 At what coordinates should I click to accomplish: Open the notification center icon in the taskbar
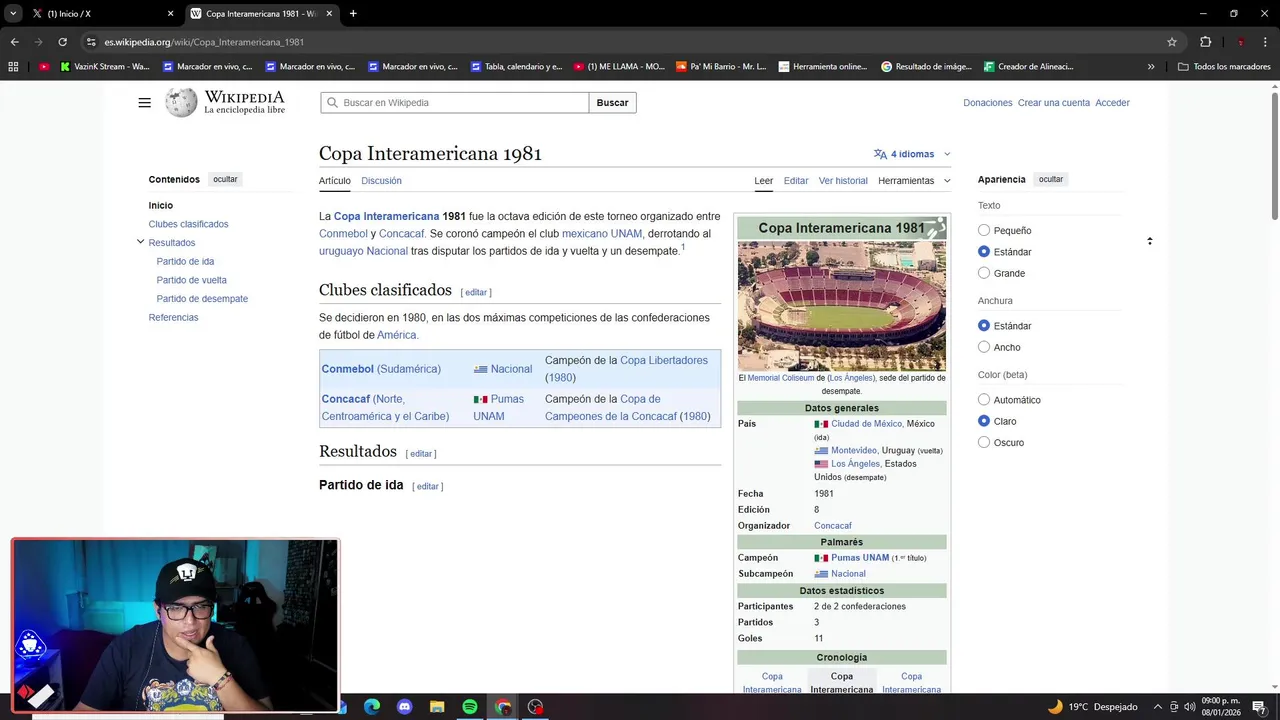(1259, 707)
